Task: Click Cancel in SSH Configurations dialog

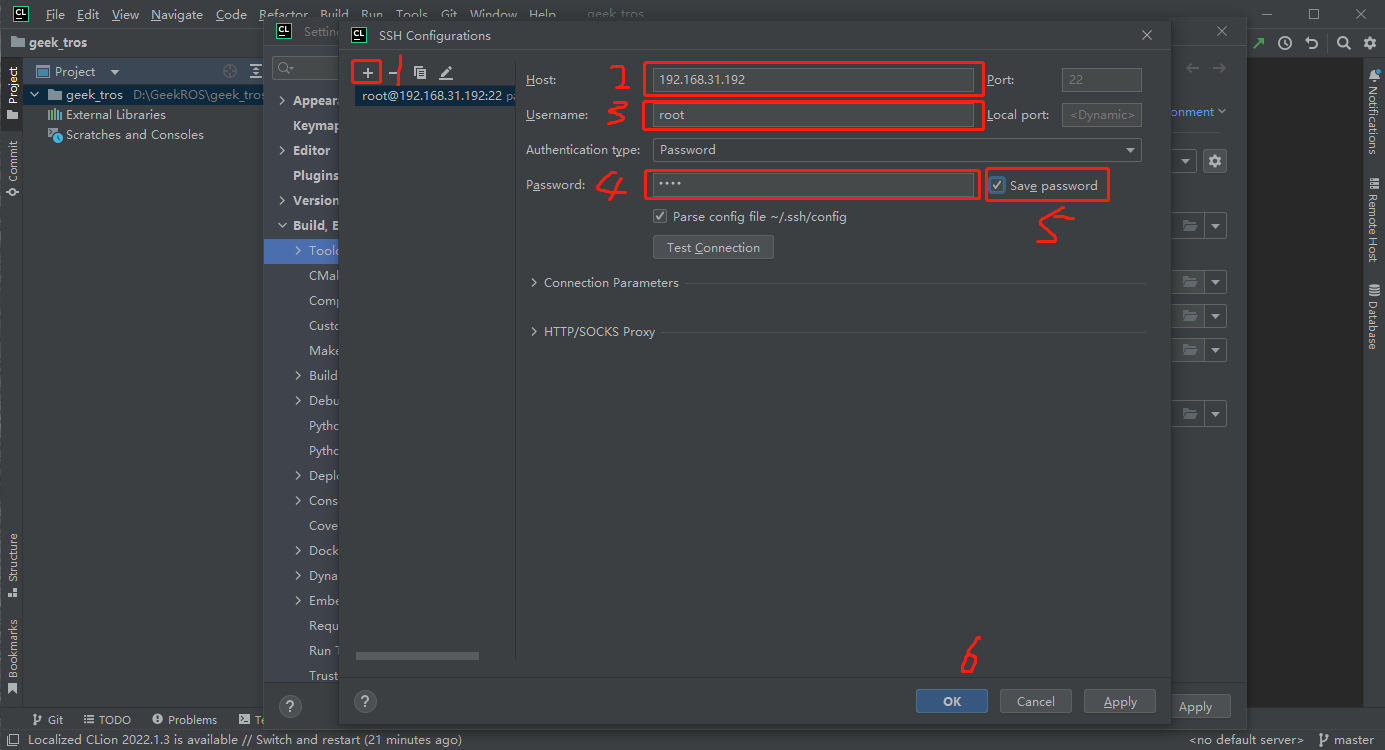Action: tap(1036, 702)
